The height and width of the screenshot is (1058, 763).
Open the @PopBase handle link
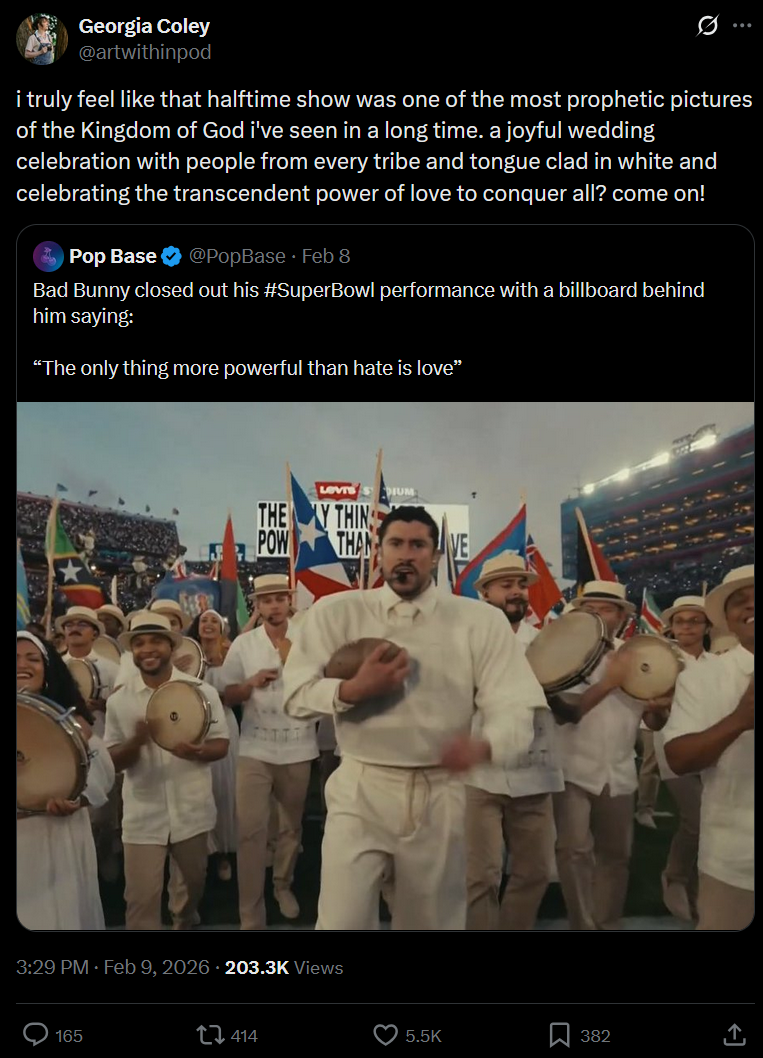pos(237,256)
